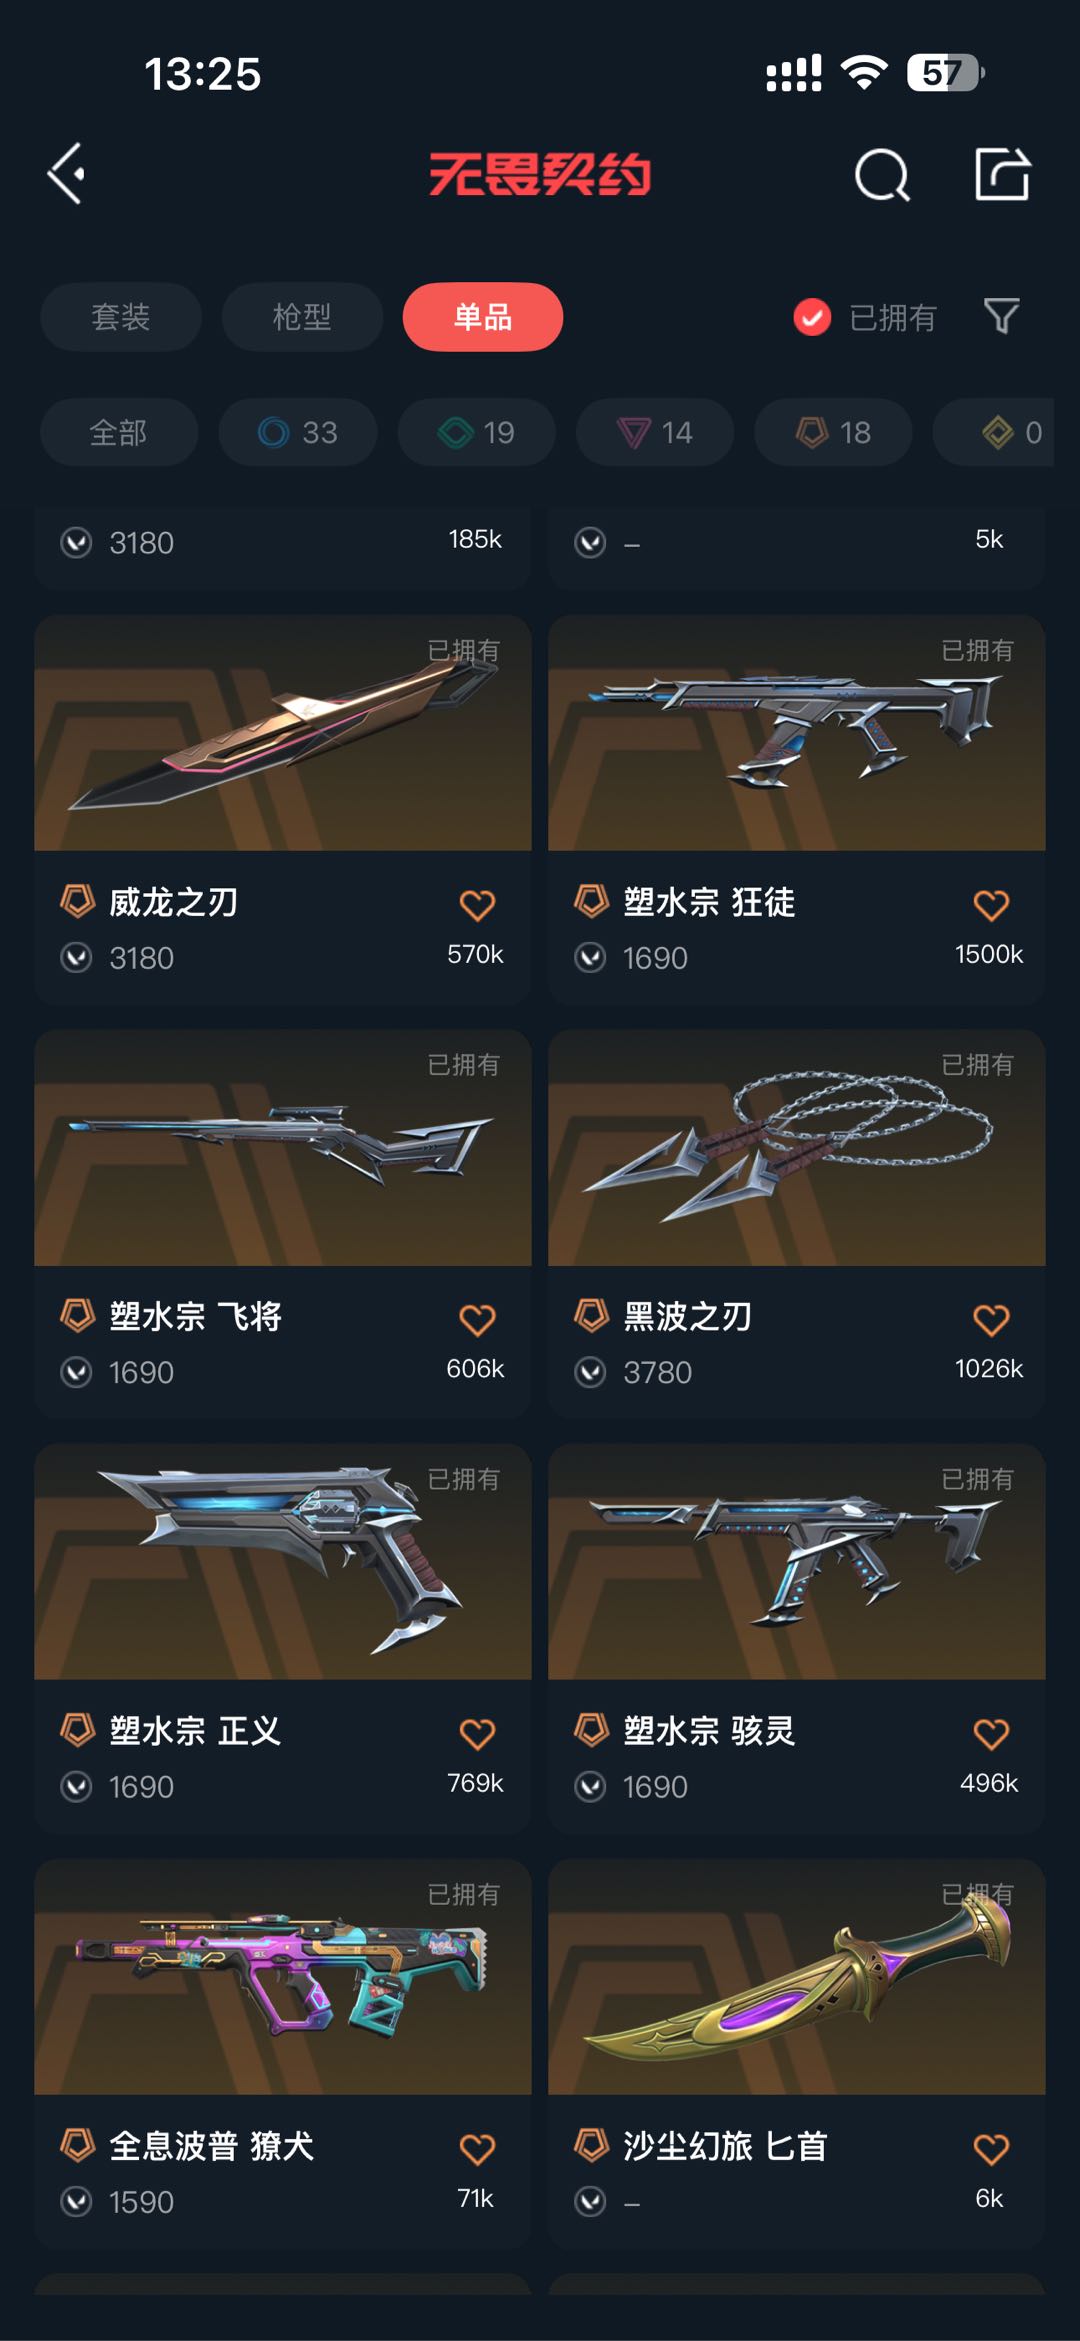Open the funnel filter icon
The width and height of the screenshot is (1080, 2341).
pos(1001,317)
